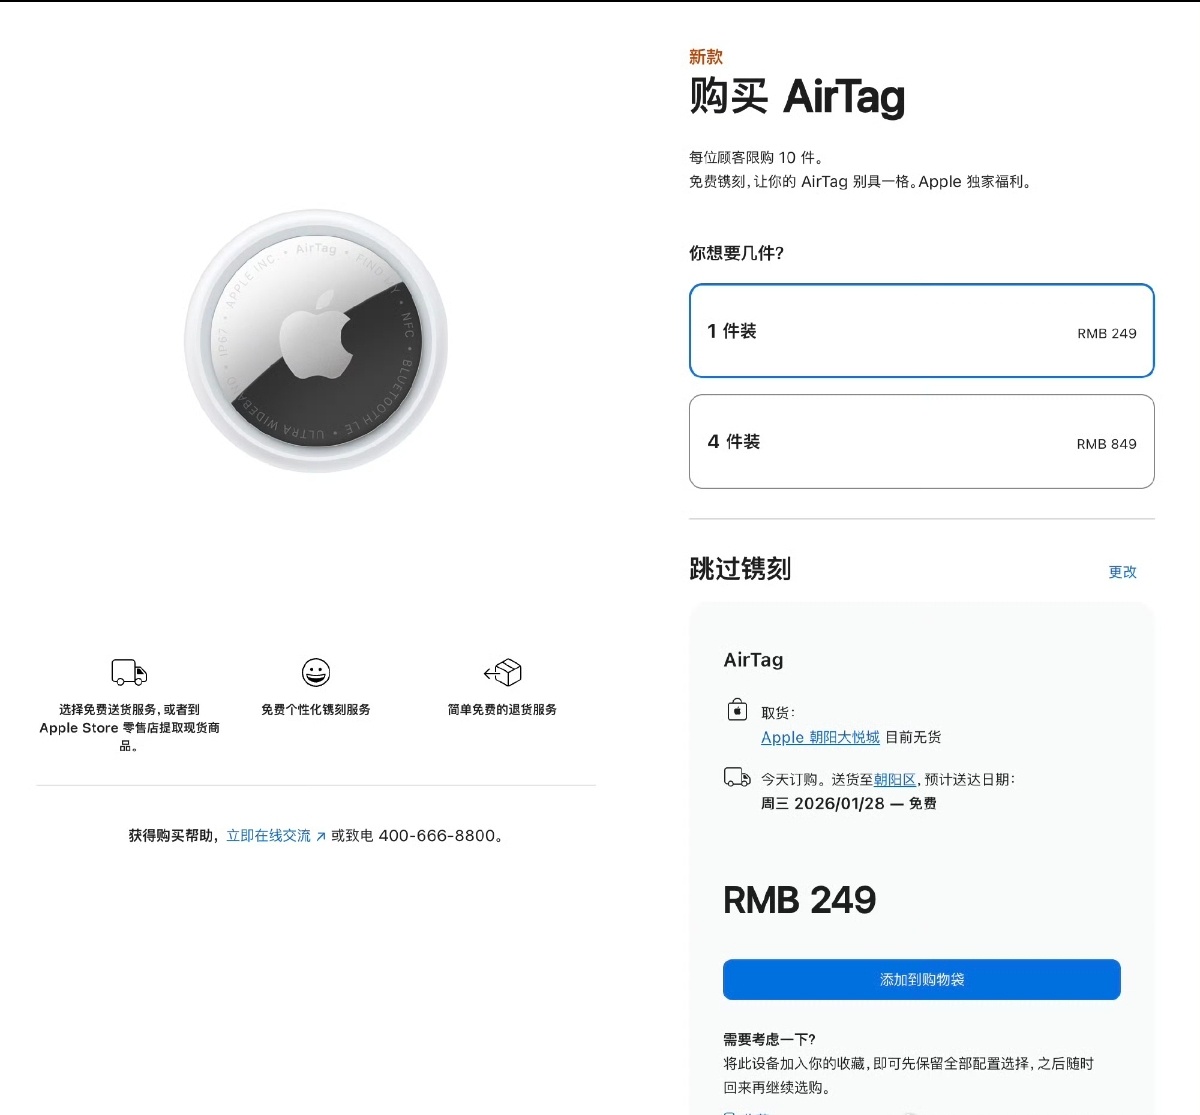Click the smiley face engraving service icon
Image resolution: width=1200 pixels, height=1115 pixels.
(315, 672)
